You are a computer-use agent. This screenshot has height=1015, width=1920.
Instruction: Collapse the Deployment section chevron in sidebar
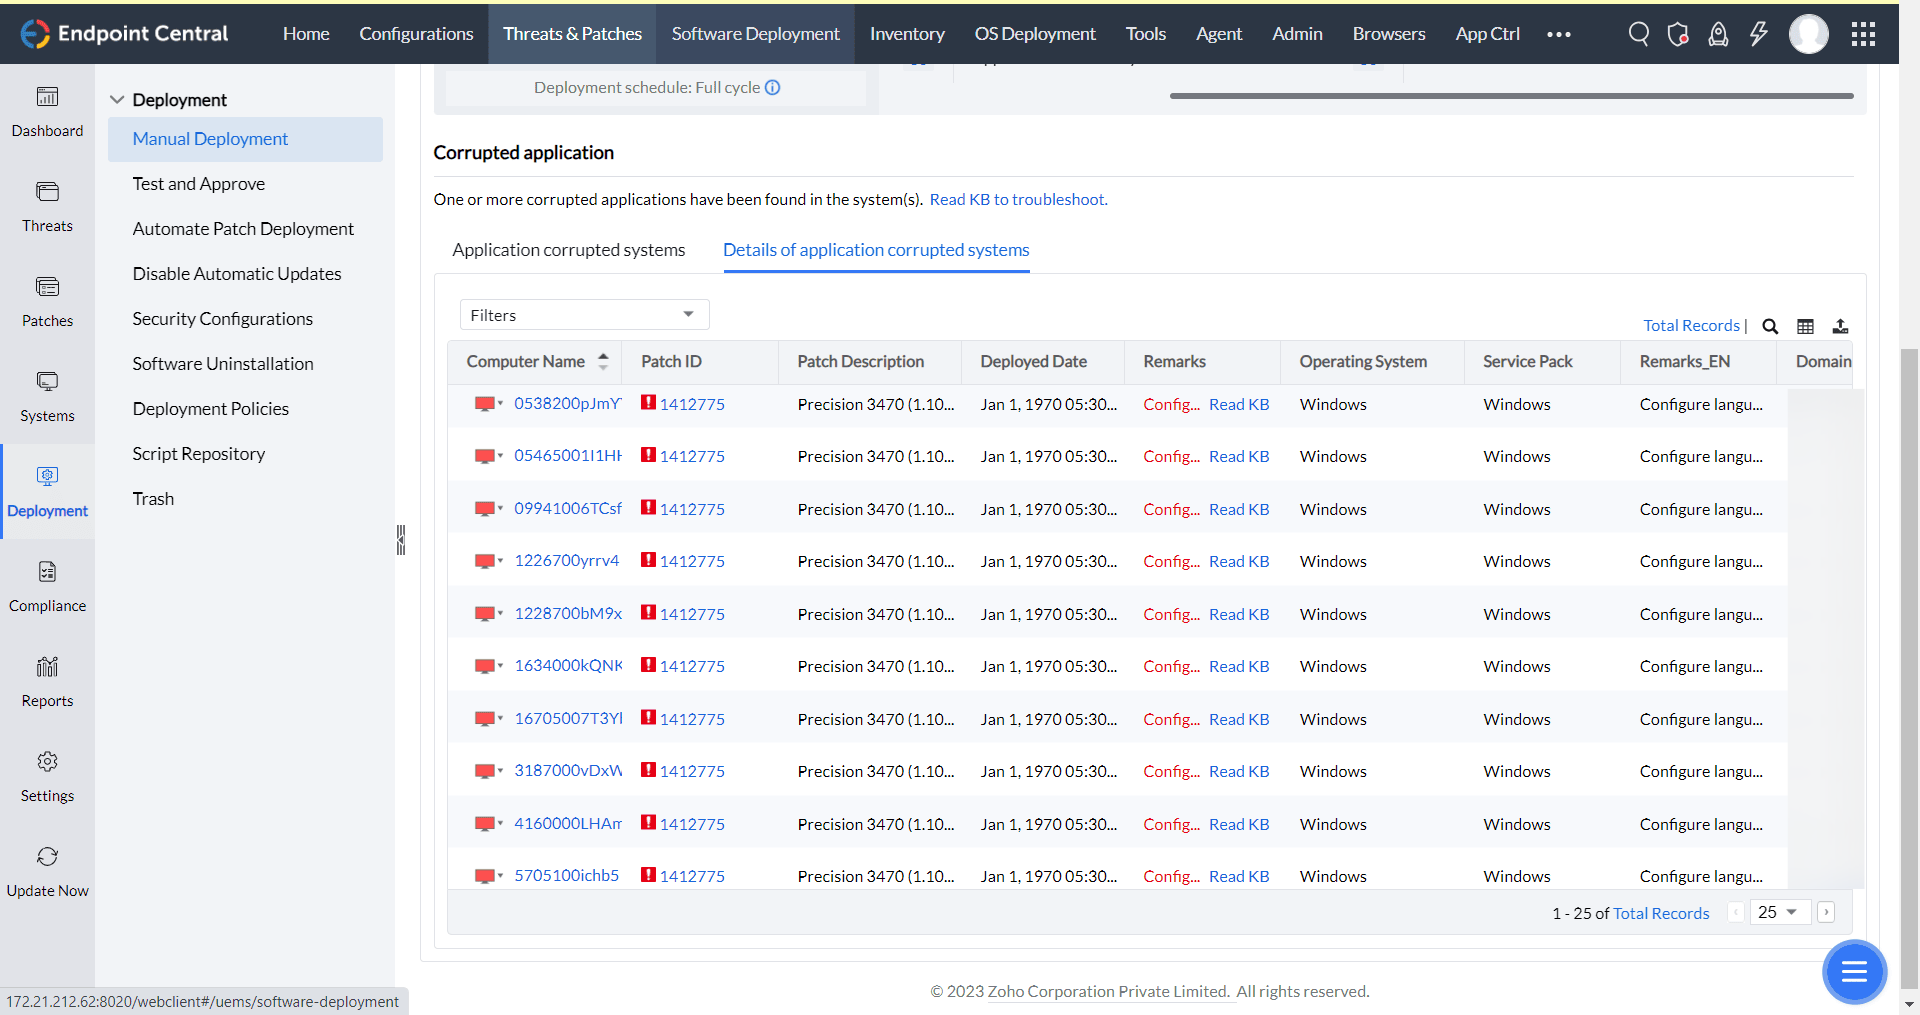tap(118, 99)
